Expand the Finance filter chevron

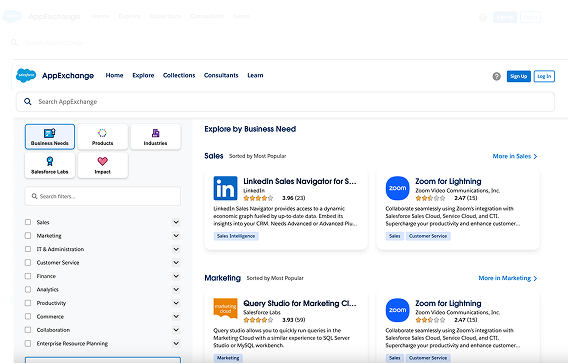coord(176,276)
